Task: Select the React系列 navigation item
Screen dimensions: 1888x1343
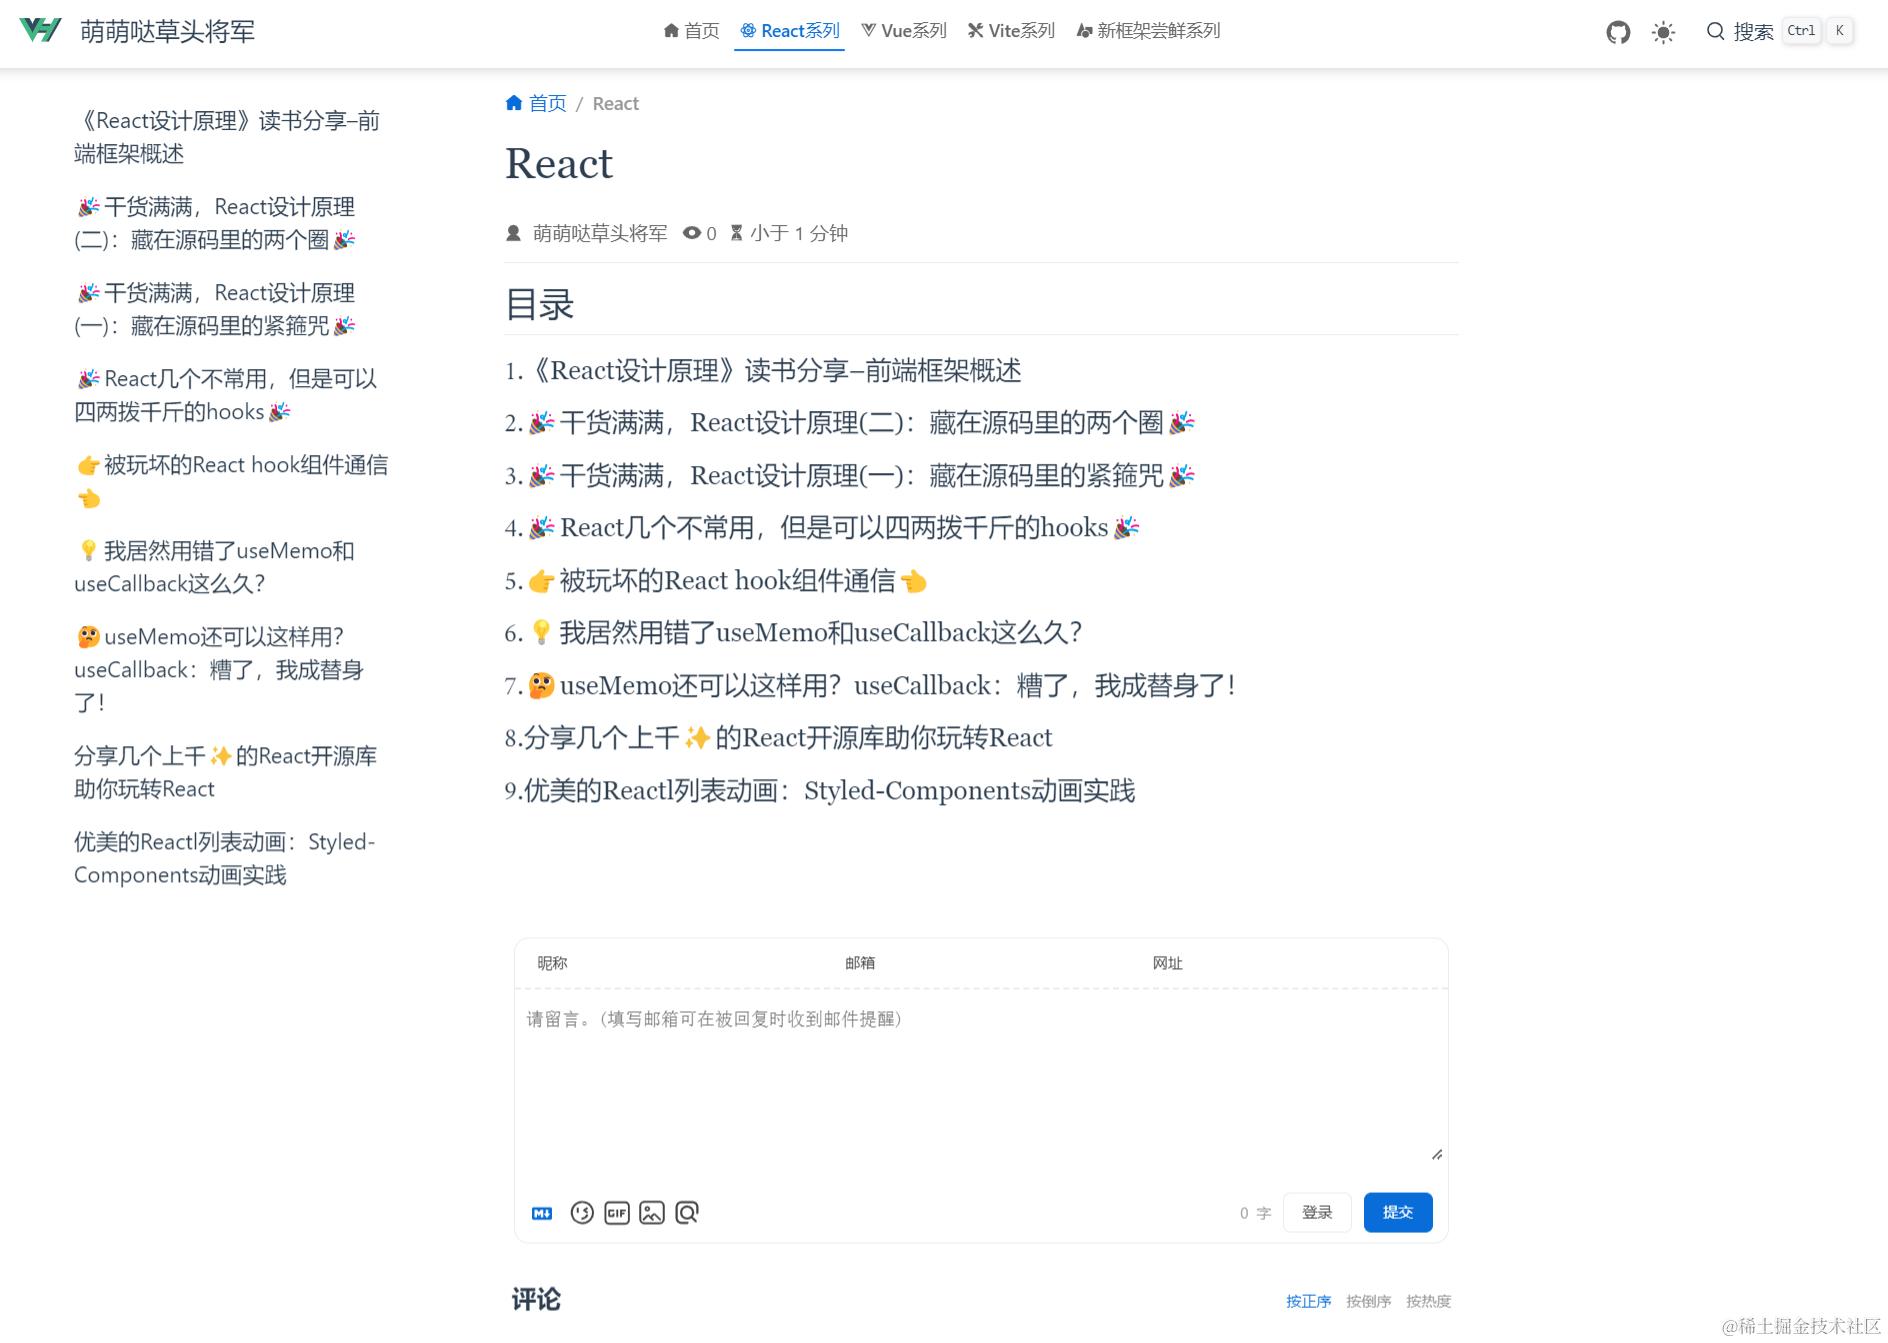Action: [790, 31]
